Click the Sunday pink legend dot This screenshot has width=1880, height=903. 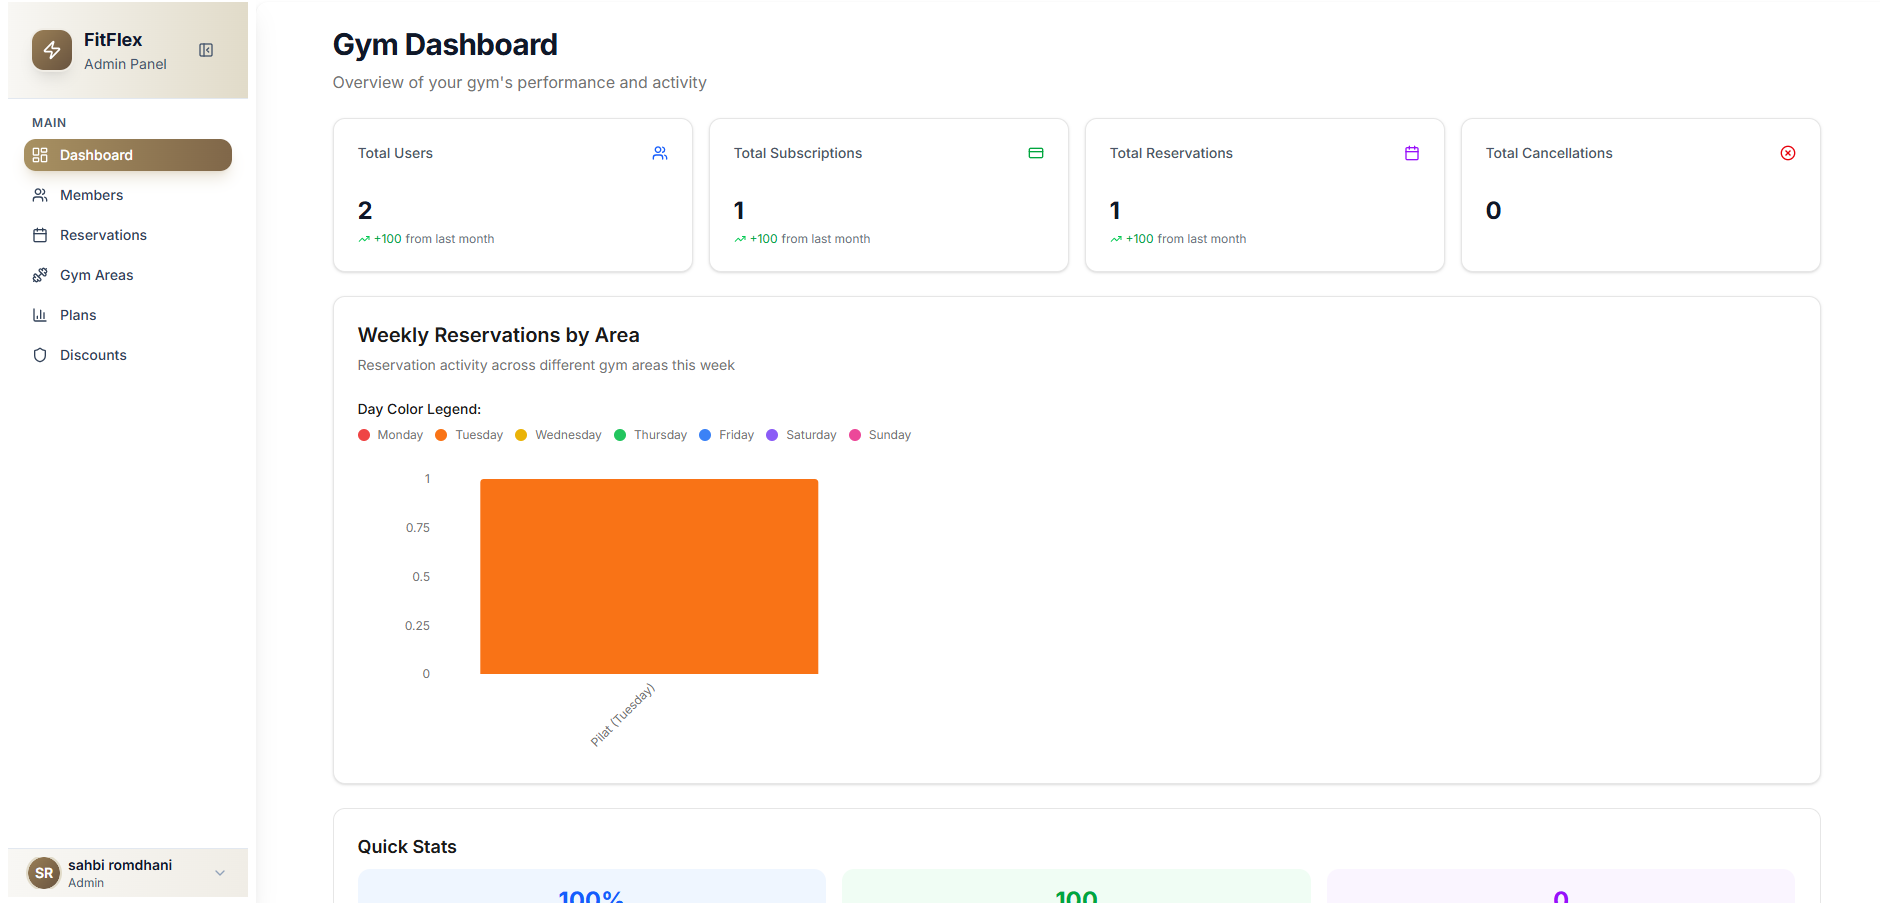coord(855,435)
